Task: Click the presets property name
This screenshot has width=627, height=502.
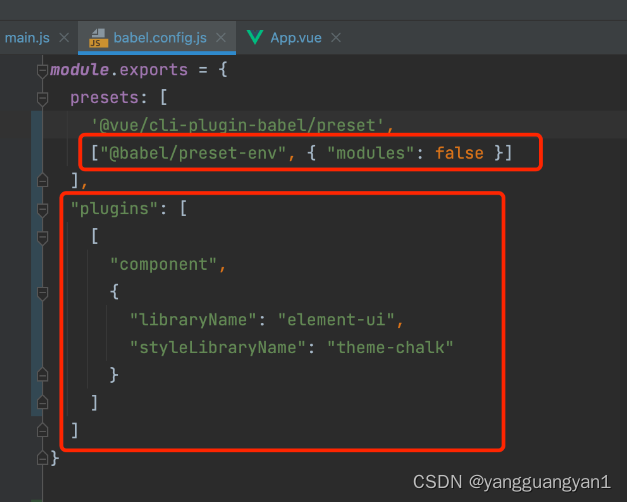Action: point(104,98)
